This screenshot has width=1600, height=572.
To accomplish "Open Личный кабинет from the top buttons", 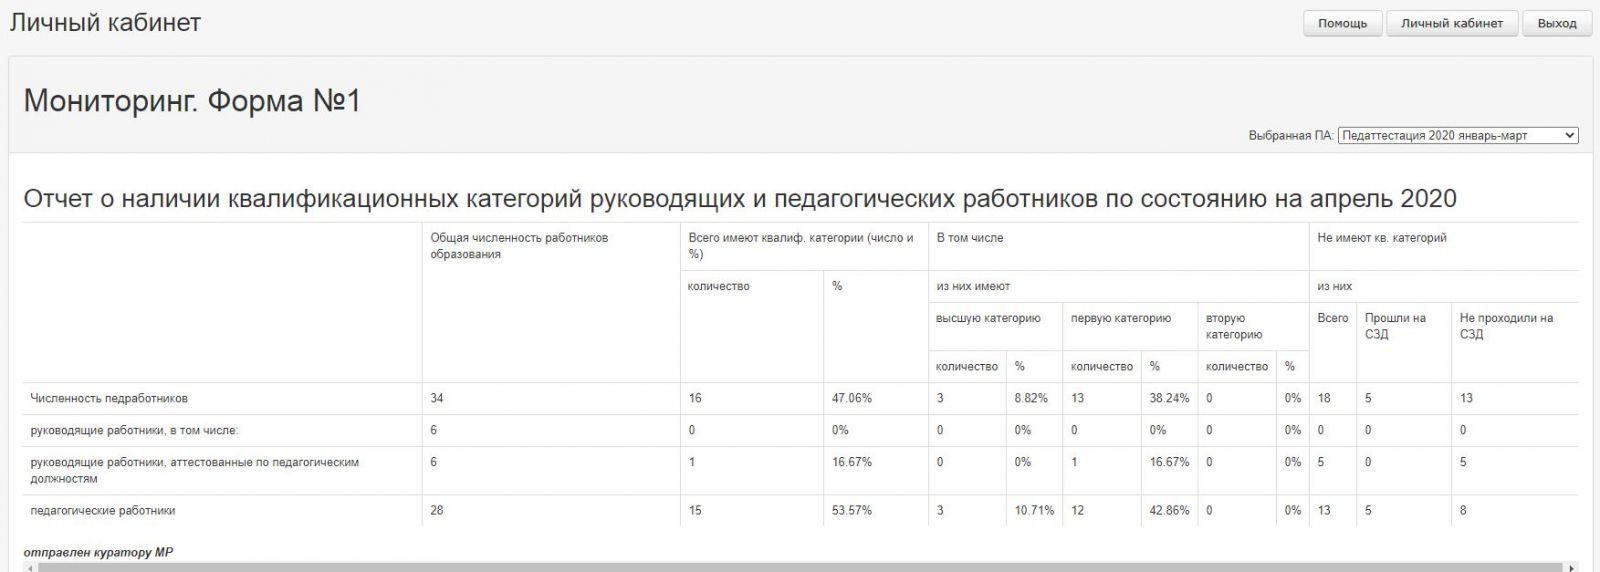I will (x=1451, y=23).
